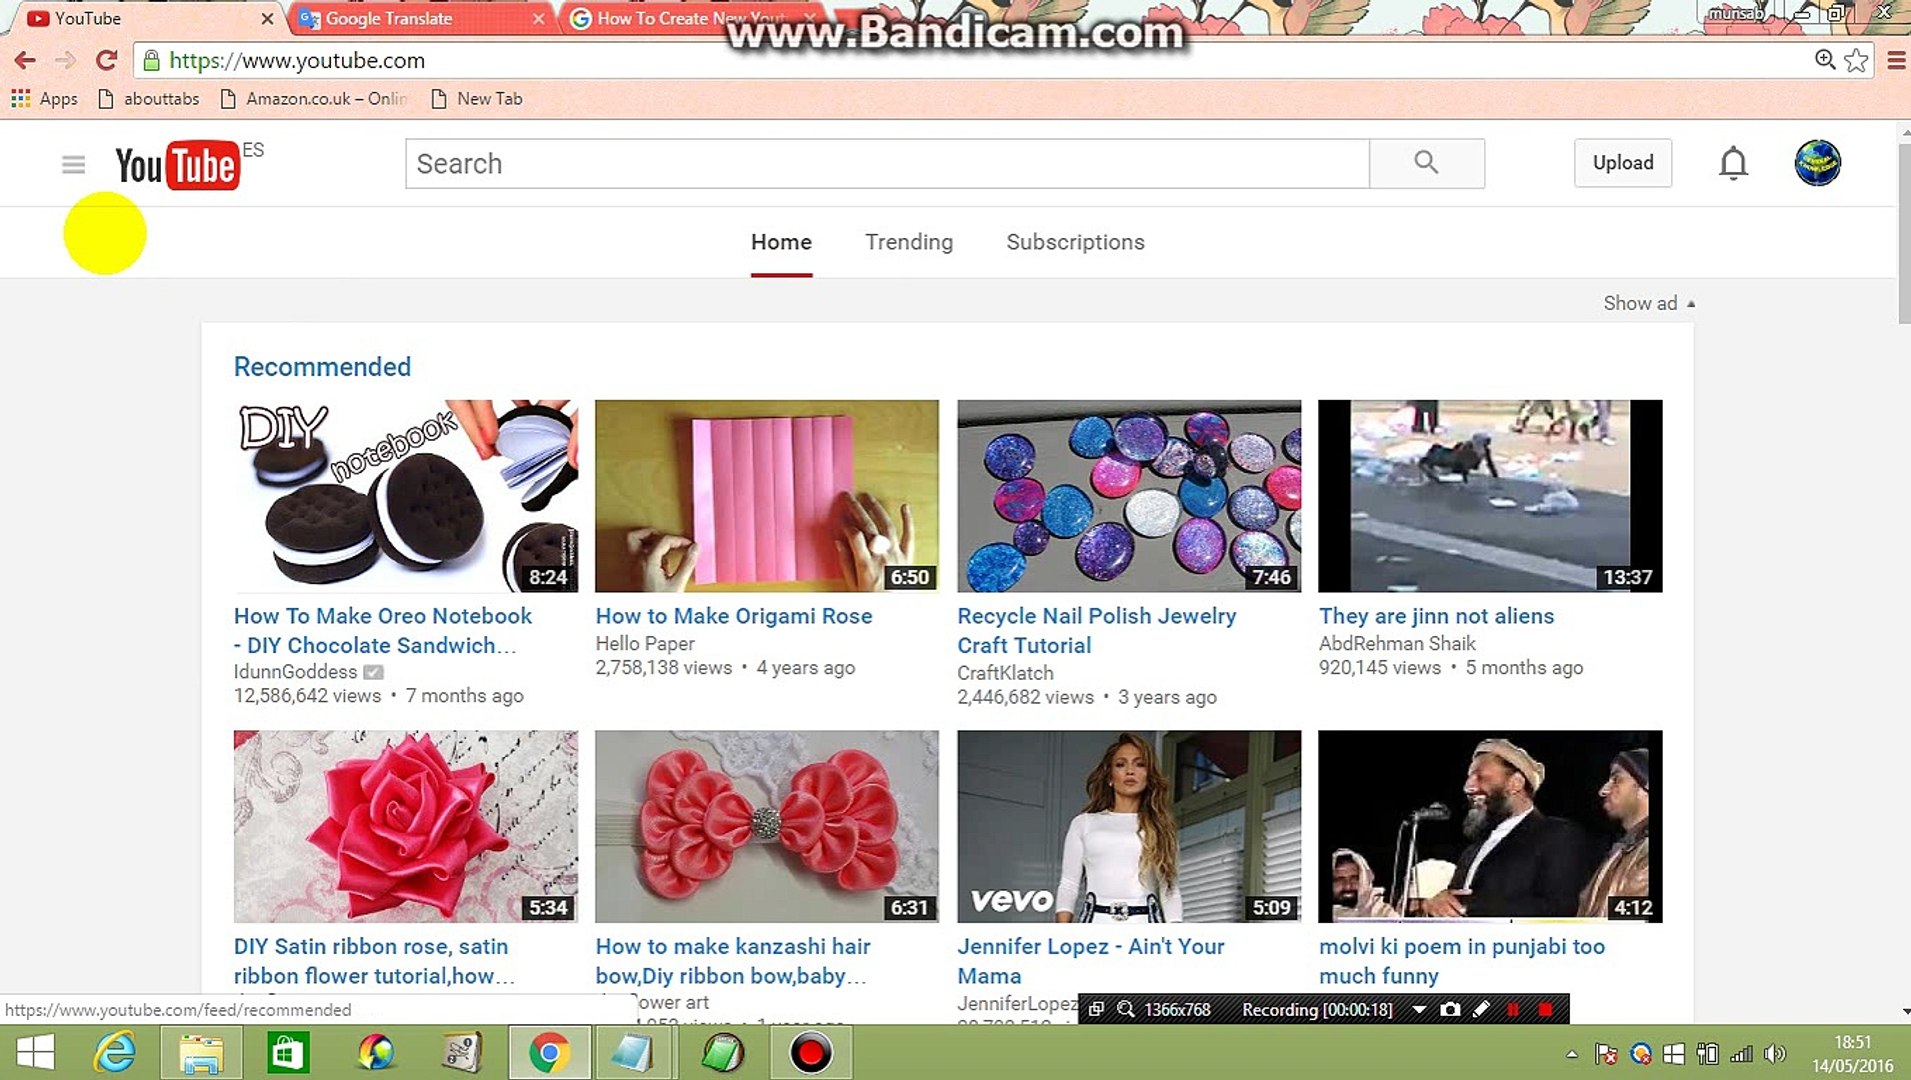This screenshot has height=1080, width=1911.
Task: Switch to the How To Create New tab
Action: point(690,19)
